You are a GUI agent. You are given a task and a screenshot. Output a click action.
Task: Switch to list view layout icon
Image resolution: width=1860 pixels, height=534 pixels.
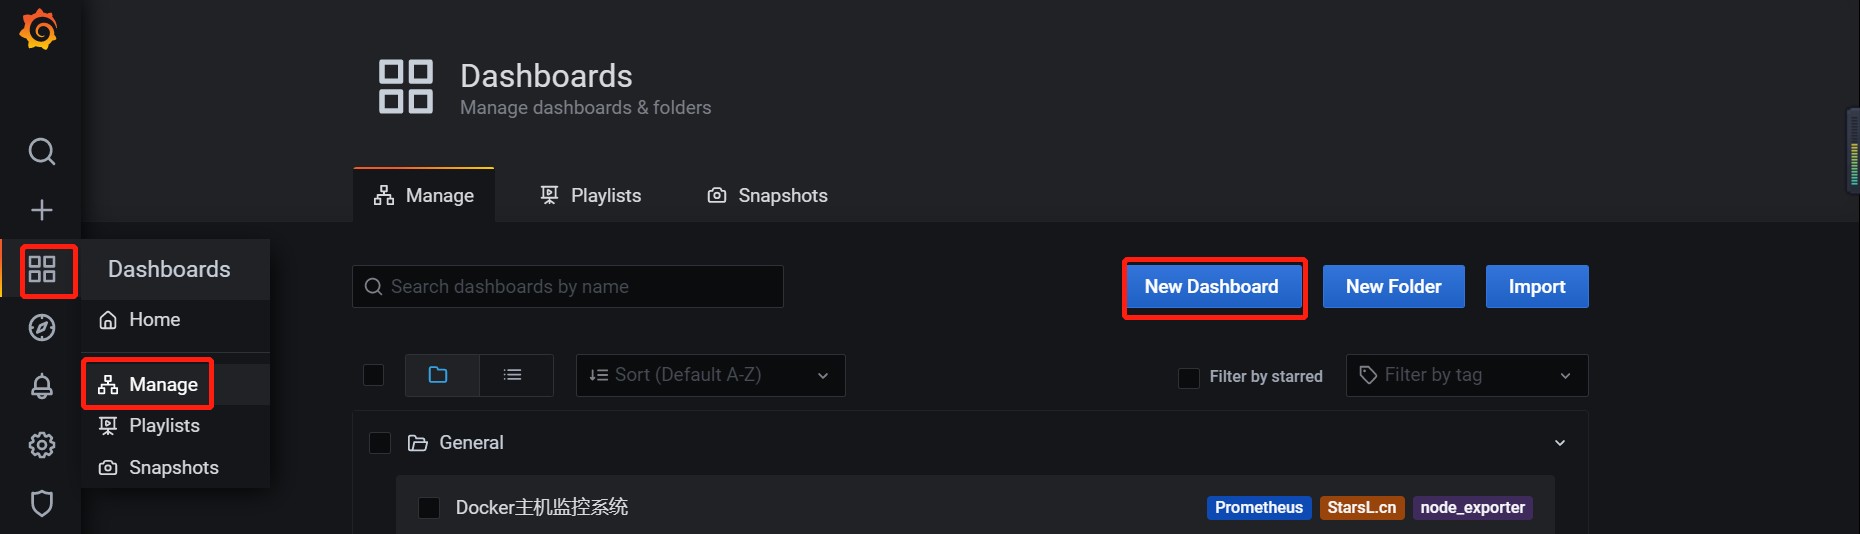[x=515, y=375]
